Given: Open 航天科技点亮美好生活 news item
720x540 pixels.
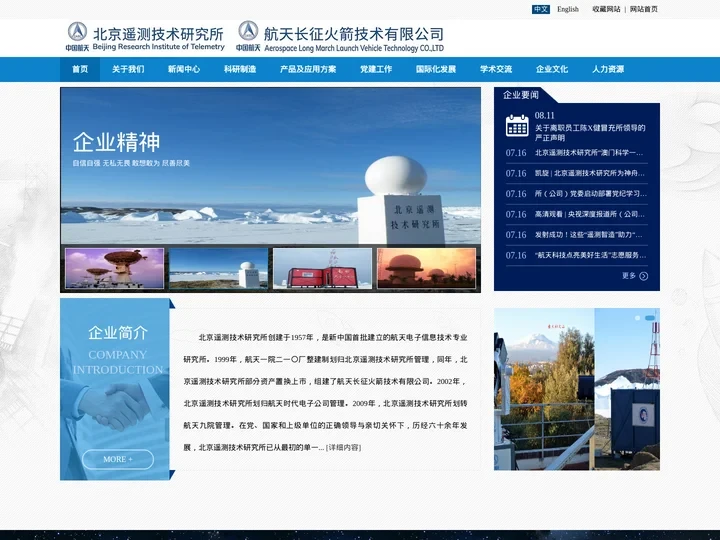Looking at the screenshot, I should pos(591,255).
